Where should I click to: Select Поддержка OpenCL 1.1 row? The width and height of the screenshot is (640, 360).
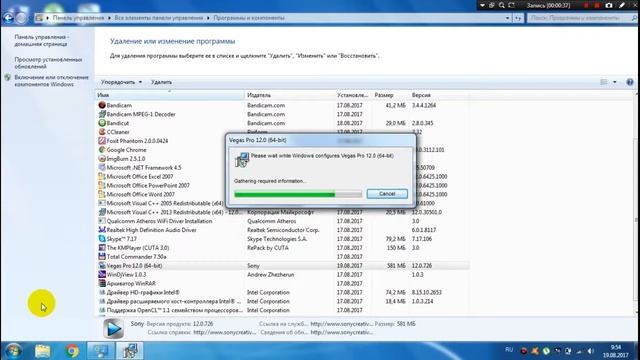click(283, 310)
